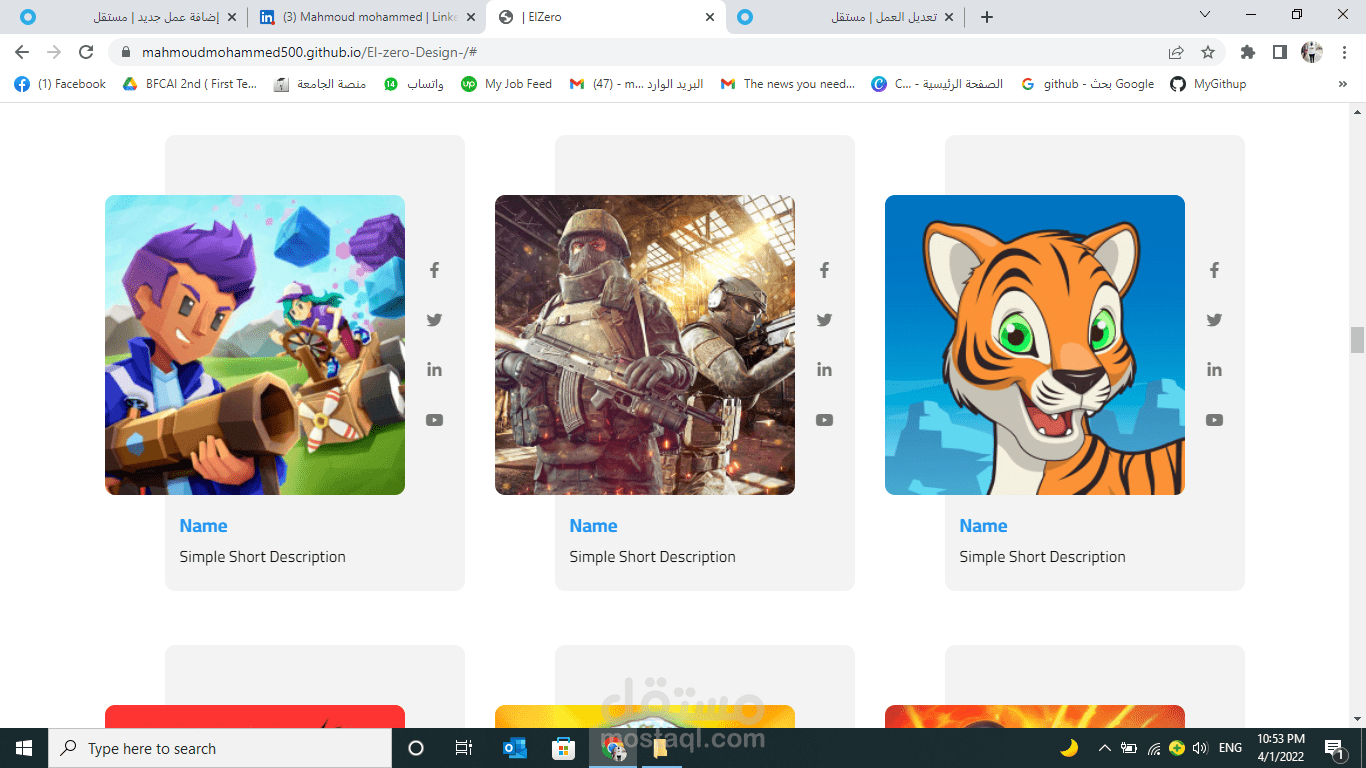Go back with the browser back arrow

tap(22, 52)
